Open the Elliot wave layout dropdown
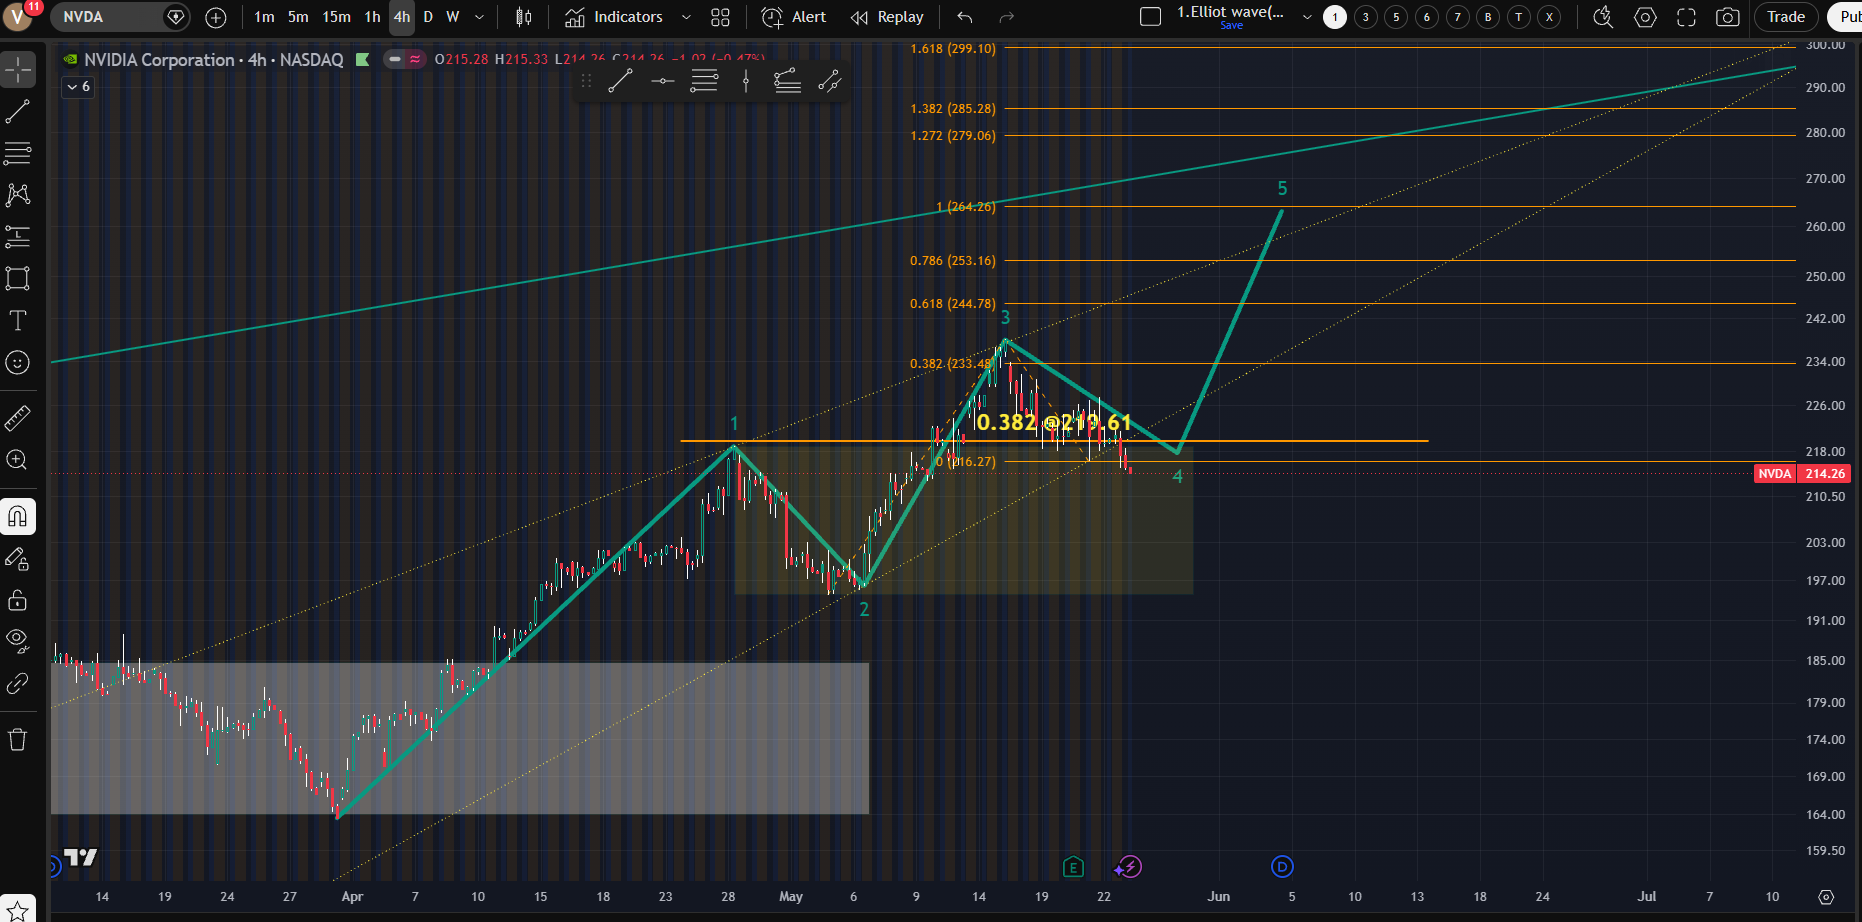The height and width of the screenshot is (922, 1862). 1307,17
